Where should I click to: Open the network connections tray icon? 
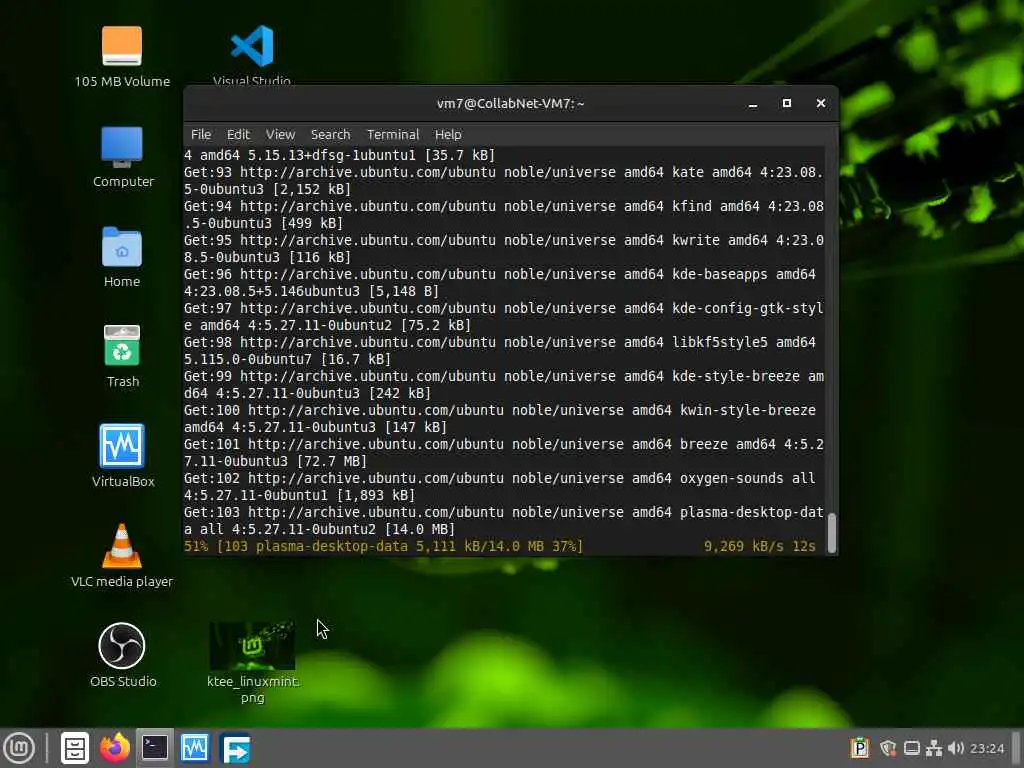click(934, 748)
